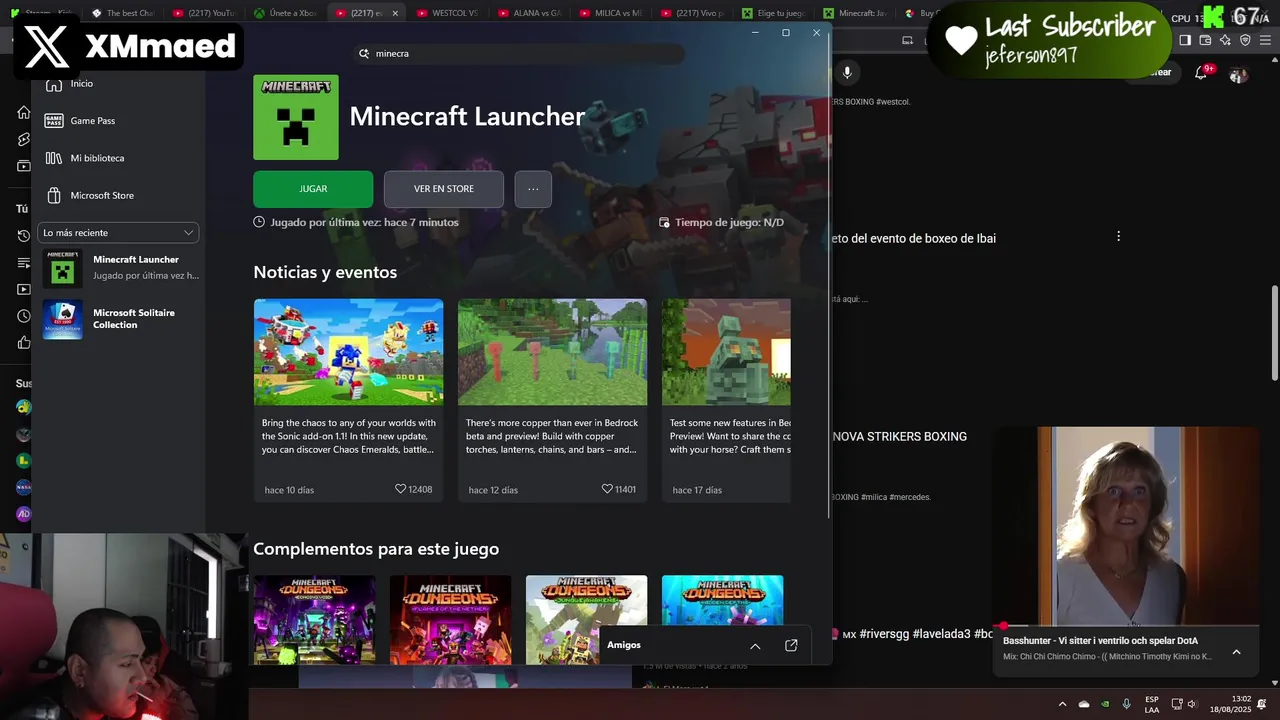Open the Hidden Depths Minecraft Dungeons add-on thumbnail
1280x720 pixels.
click(x=722, y=602)
